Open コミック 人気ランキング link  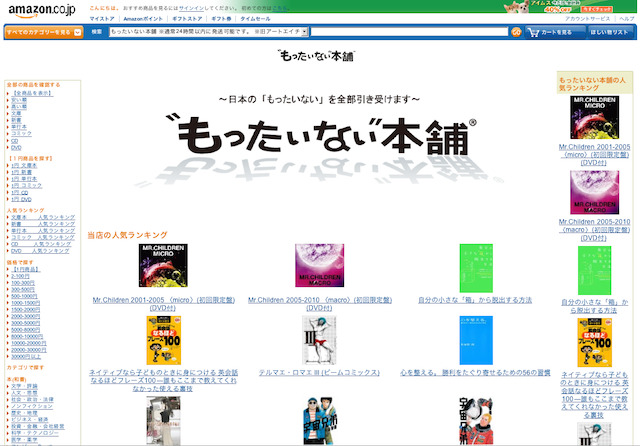pyautogui.click(x=43, y=237)
